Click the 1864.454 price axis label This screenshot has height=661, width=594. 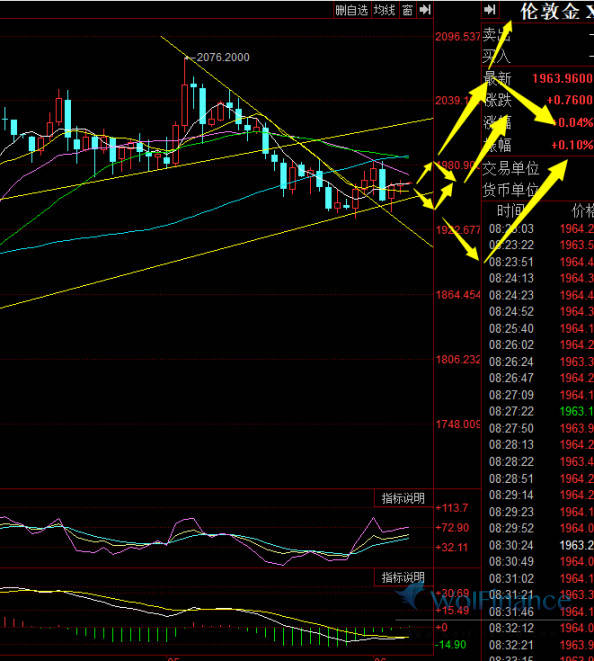point(457,295)
